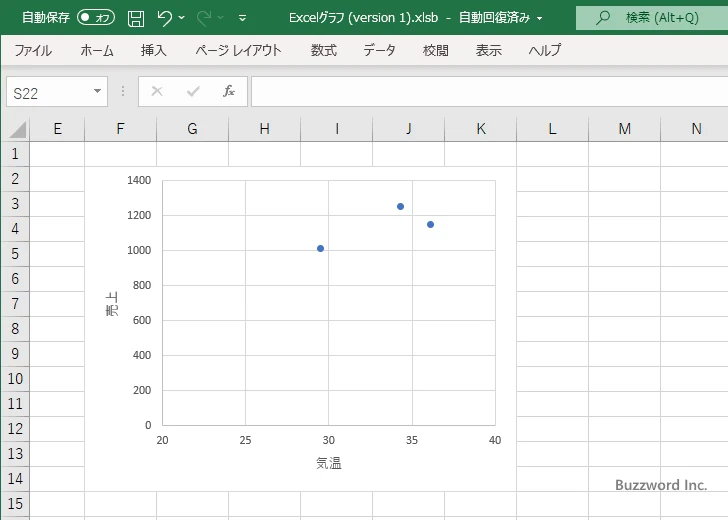Click the data point near 1000
The width and height of the screenshot is (728, 520).
tap(320, 249)
